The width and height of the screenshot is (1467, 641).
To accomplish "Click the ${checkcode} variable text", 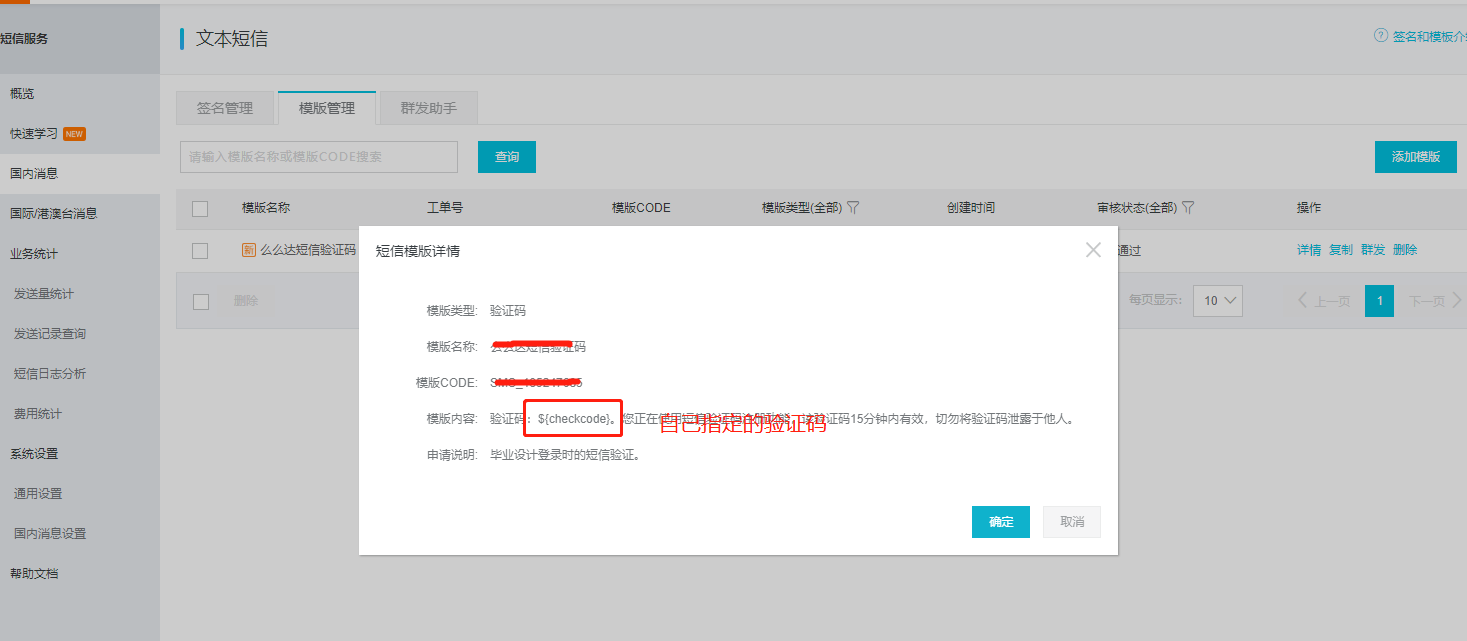I will 574,419.
